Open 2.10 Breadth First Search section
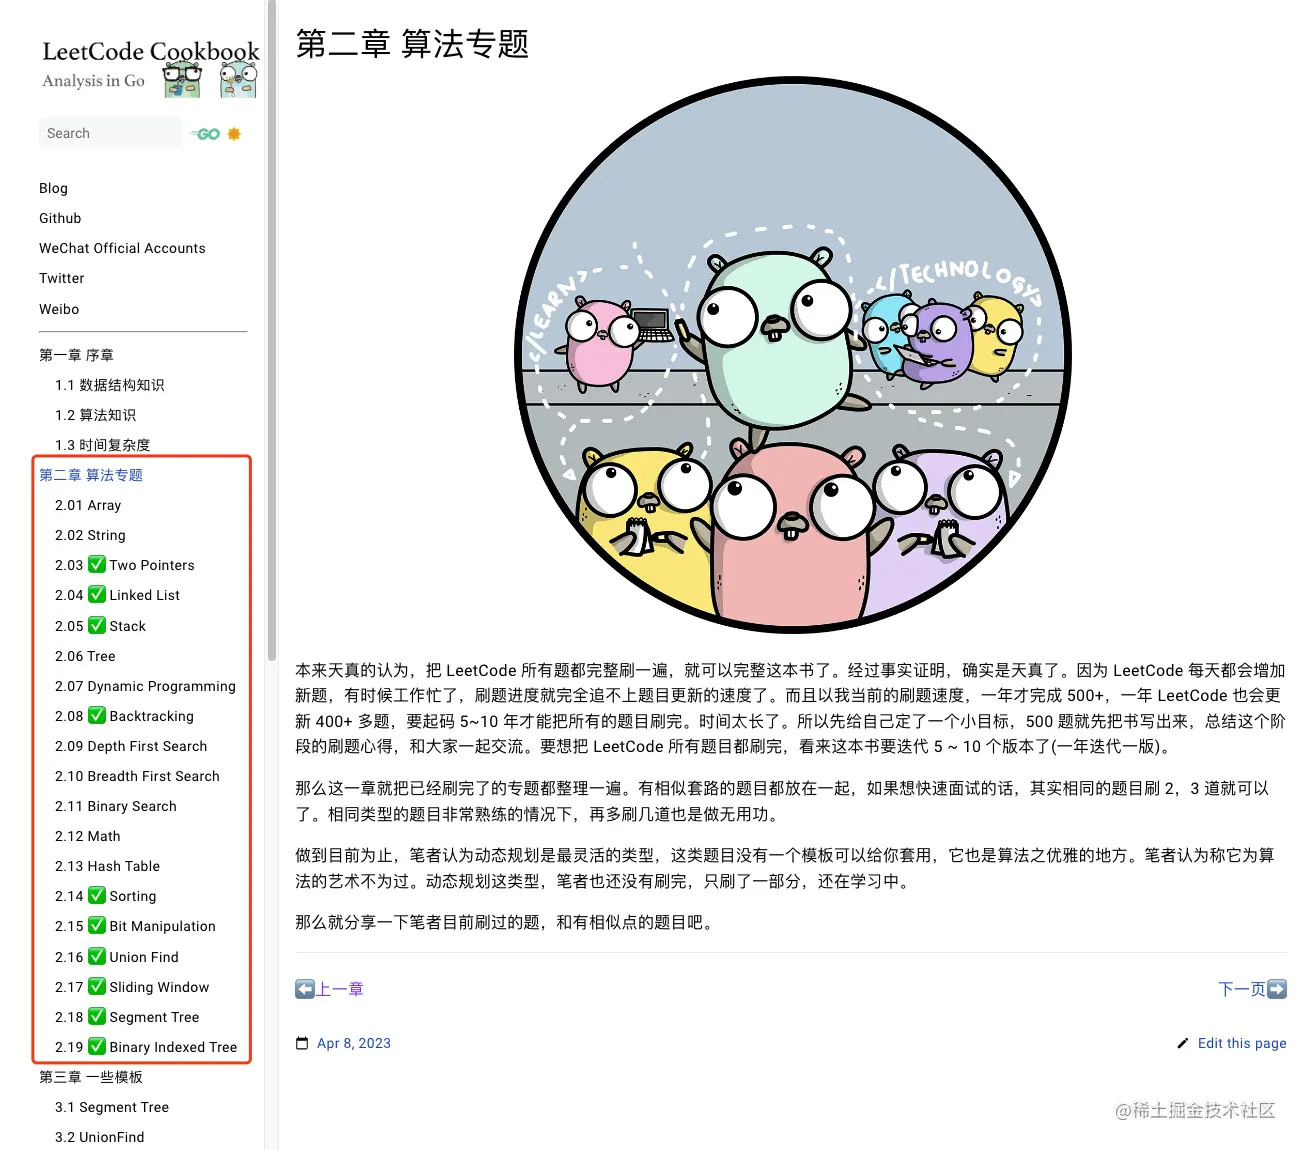1305x1150 pixels. tap(137, 776)
